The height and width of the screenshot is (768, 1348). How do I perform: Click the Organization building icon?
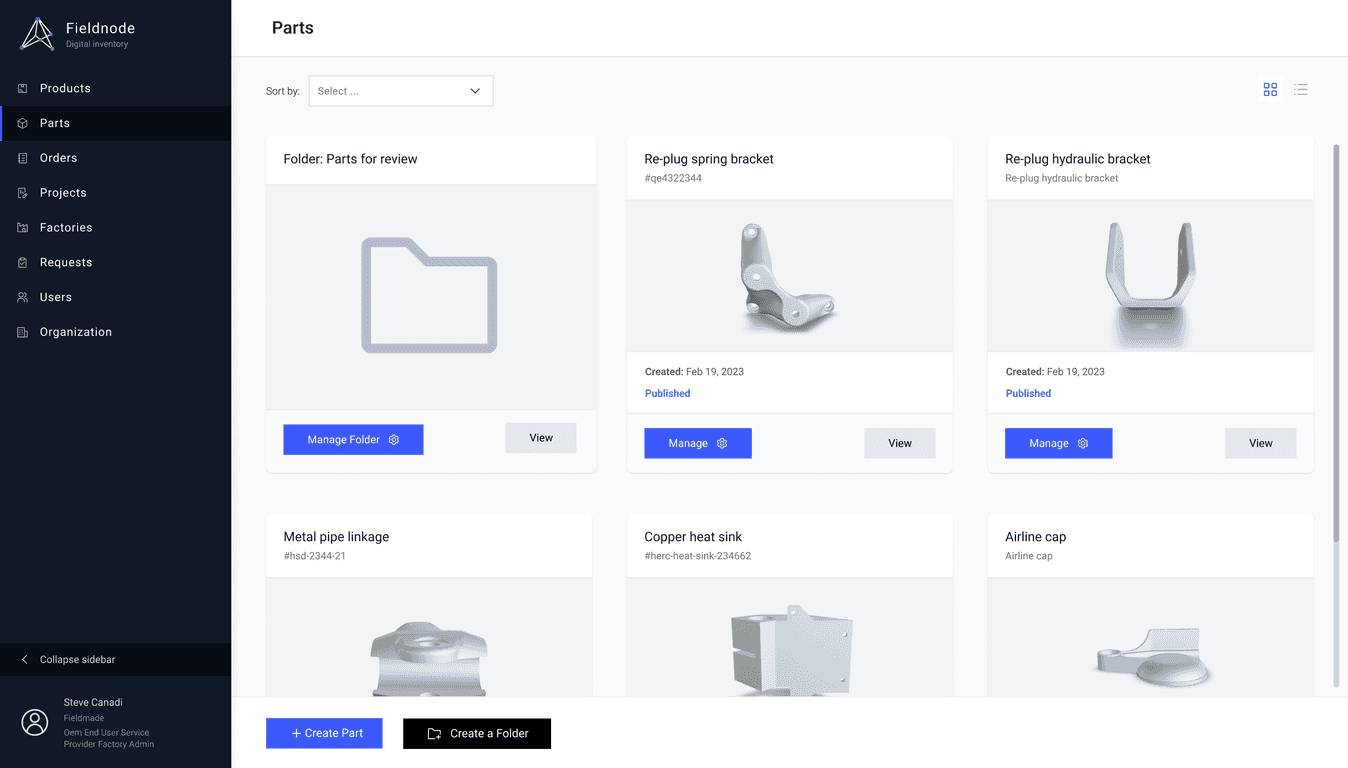click(x=23, y=333)
